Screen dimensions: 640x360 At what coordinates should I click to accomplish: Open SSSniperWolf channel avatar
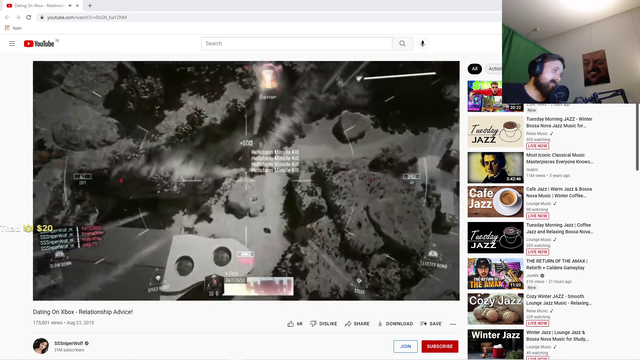[41, 346]
